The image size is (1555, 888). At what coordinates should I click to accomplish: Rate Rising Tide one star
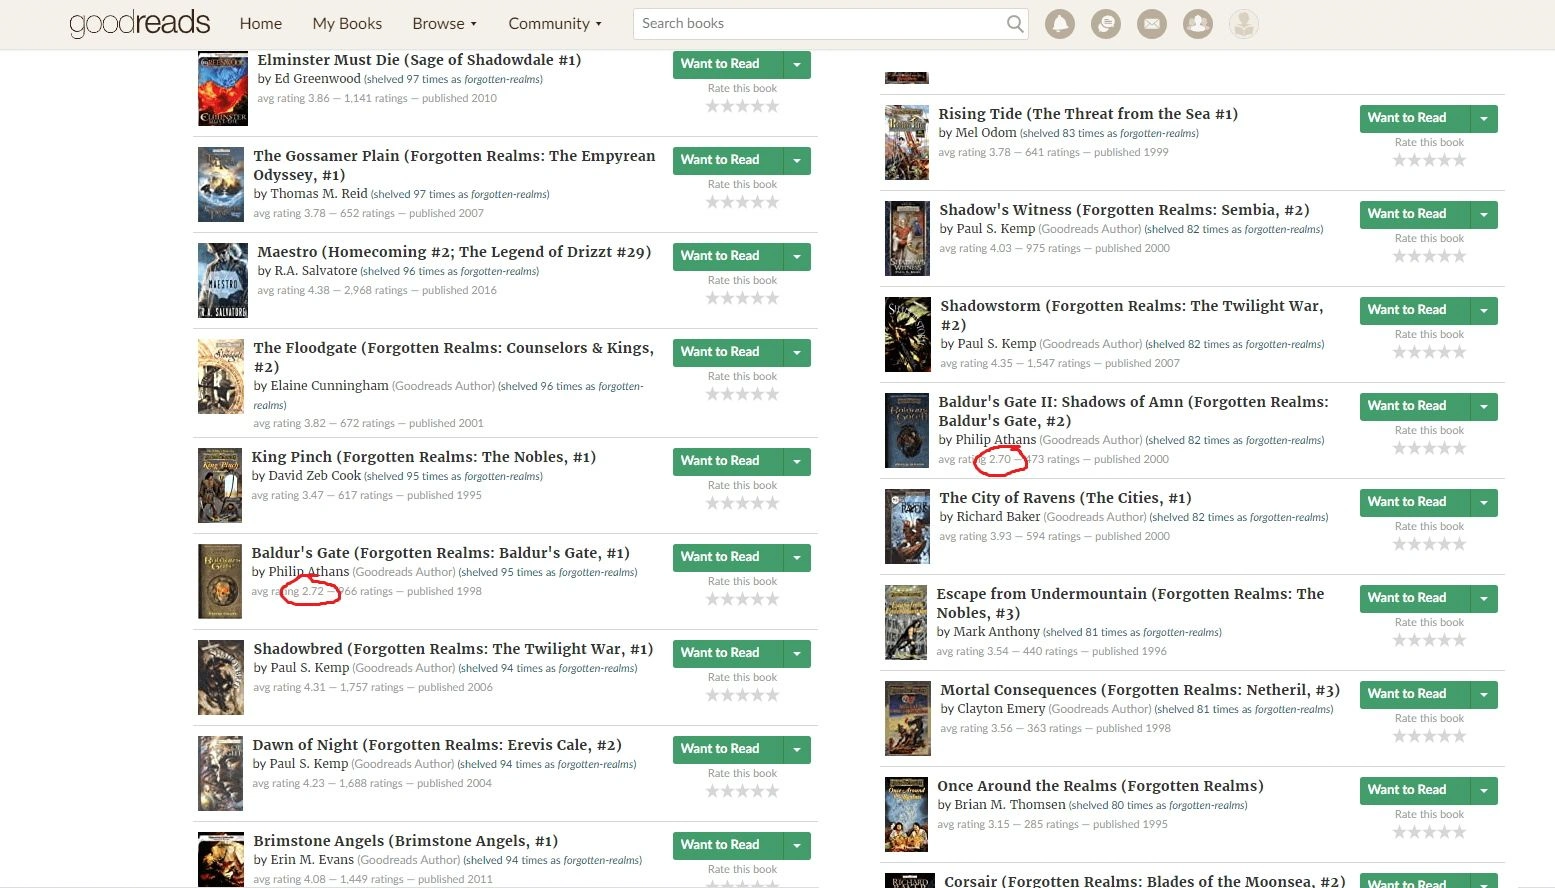[x=1400, y=160]
